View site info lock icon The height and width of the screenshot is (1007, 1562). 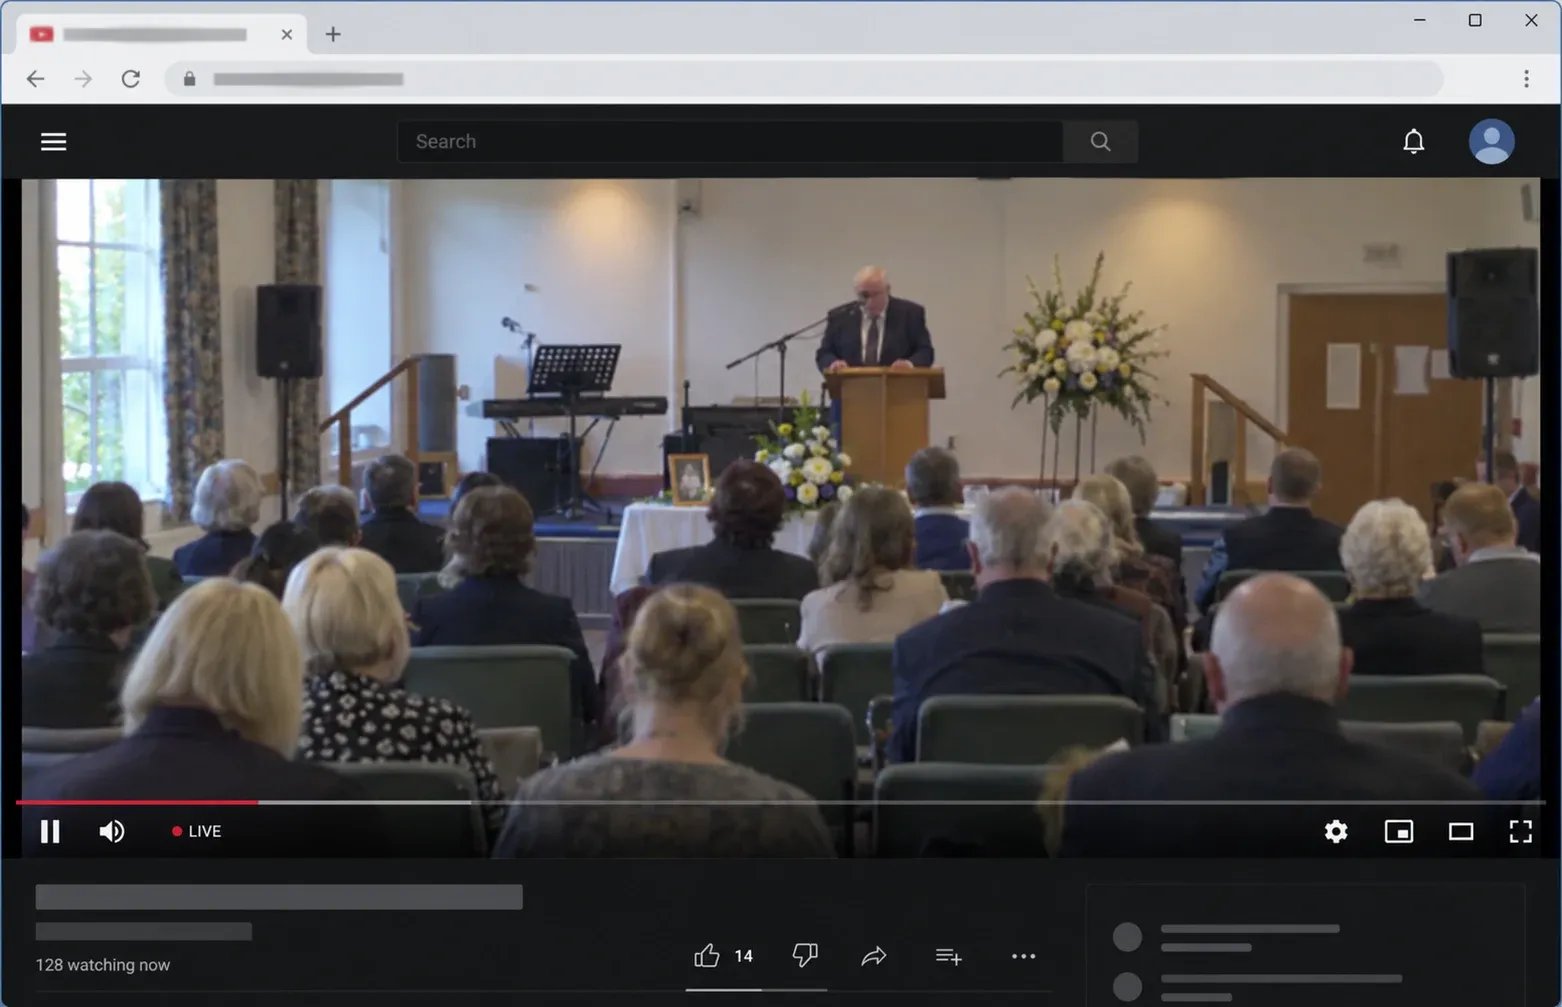189,79
